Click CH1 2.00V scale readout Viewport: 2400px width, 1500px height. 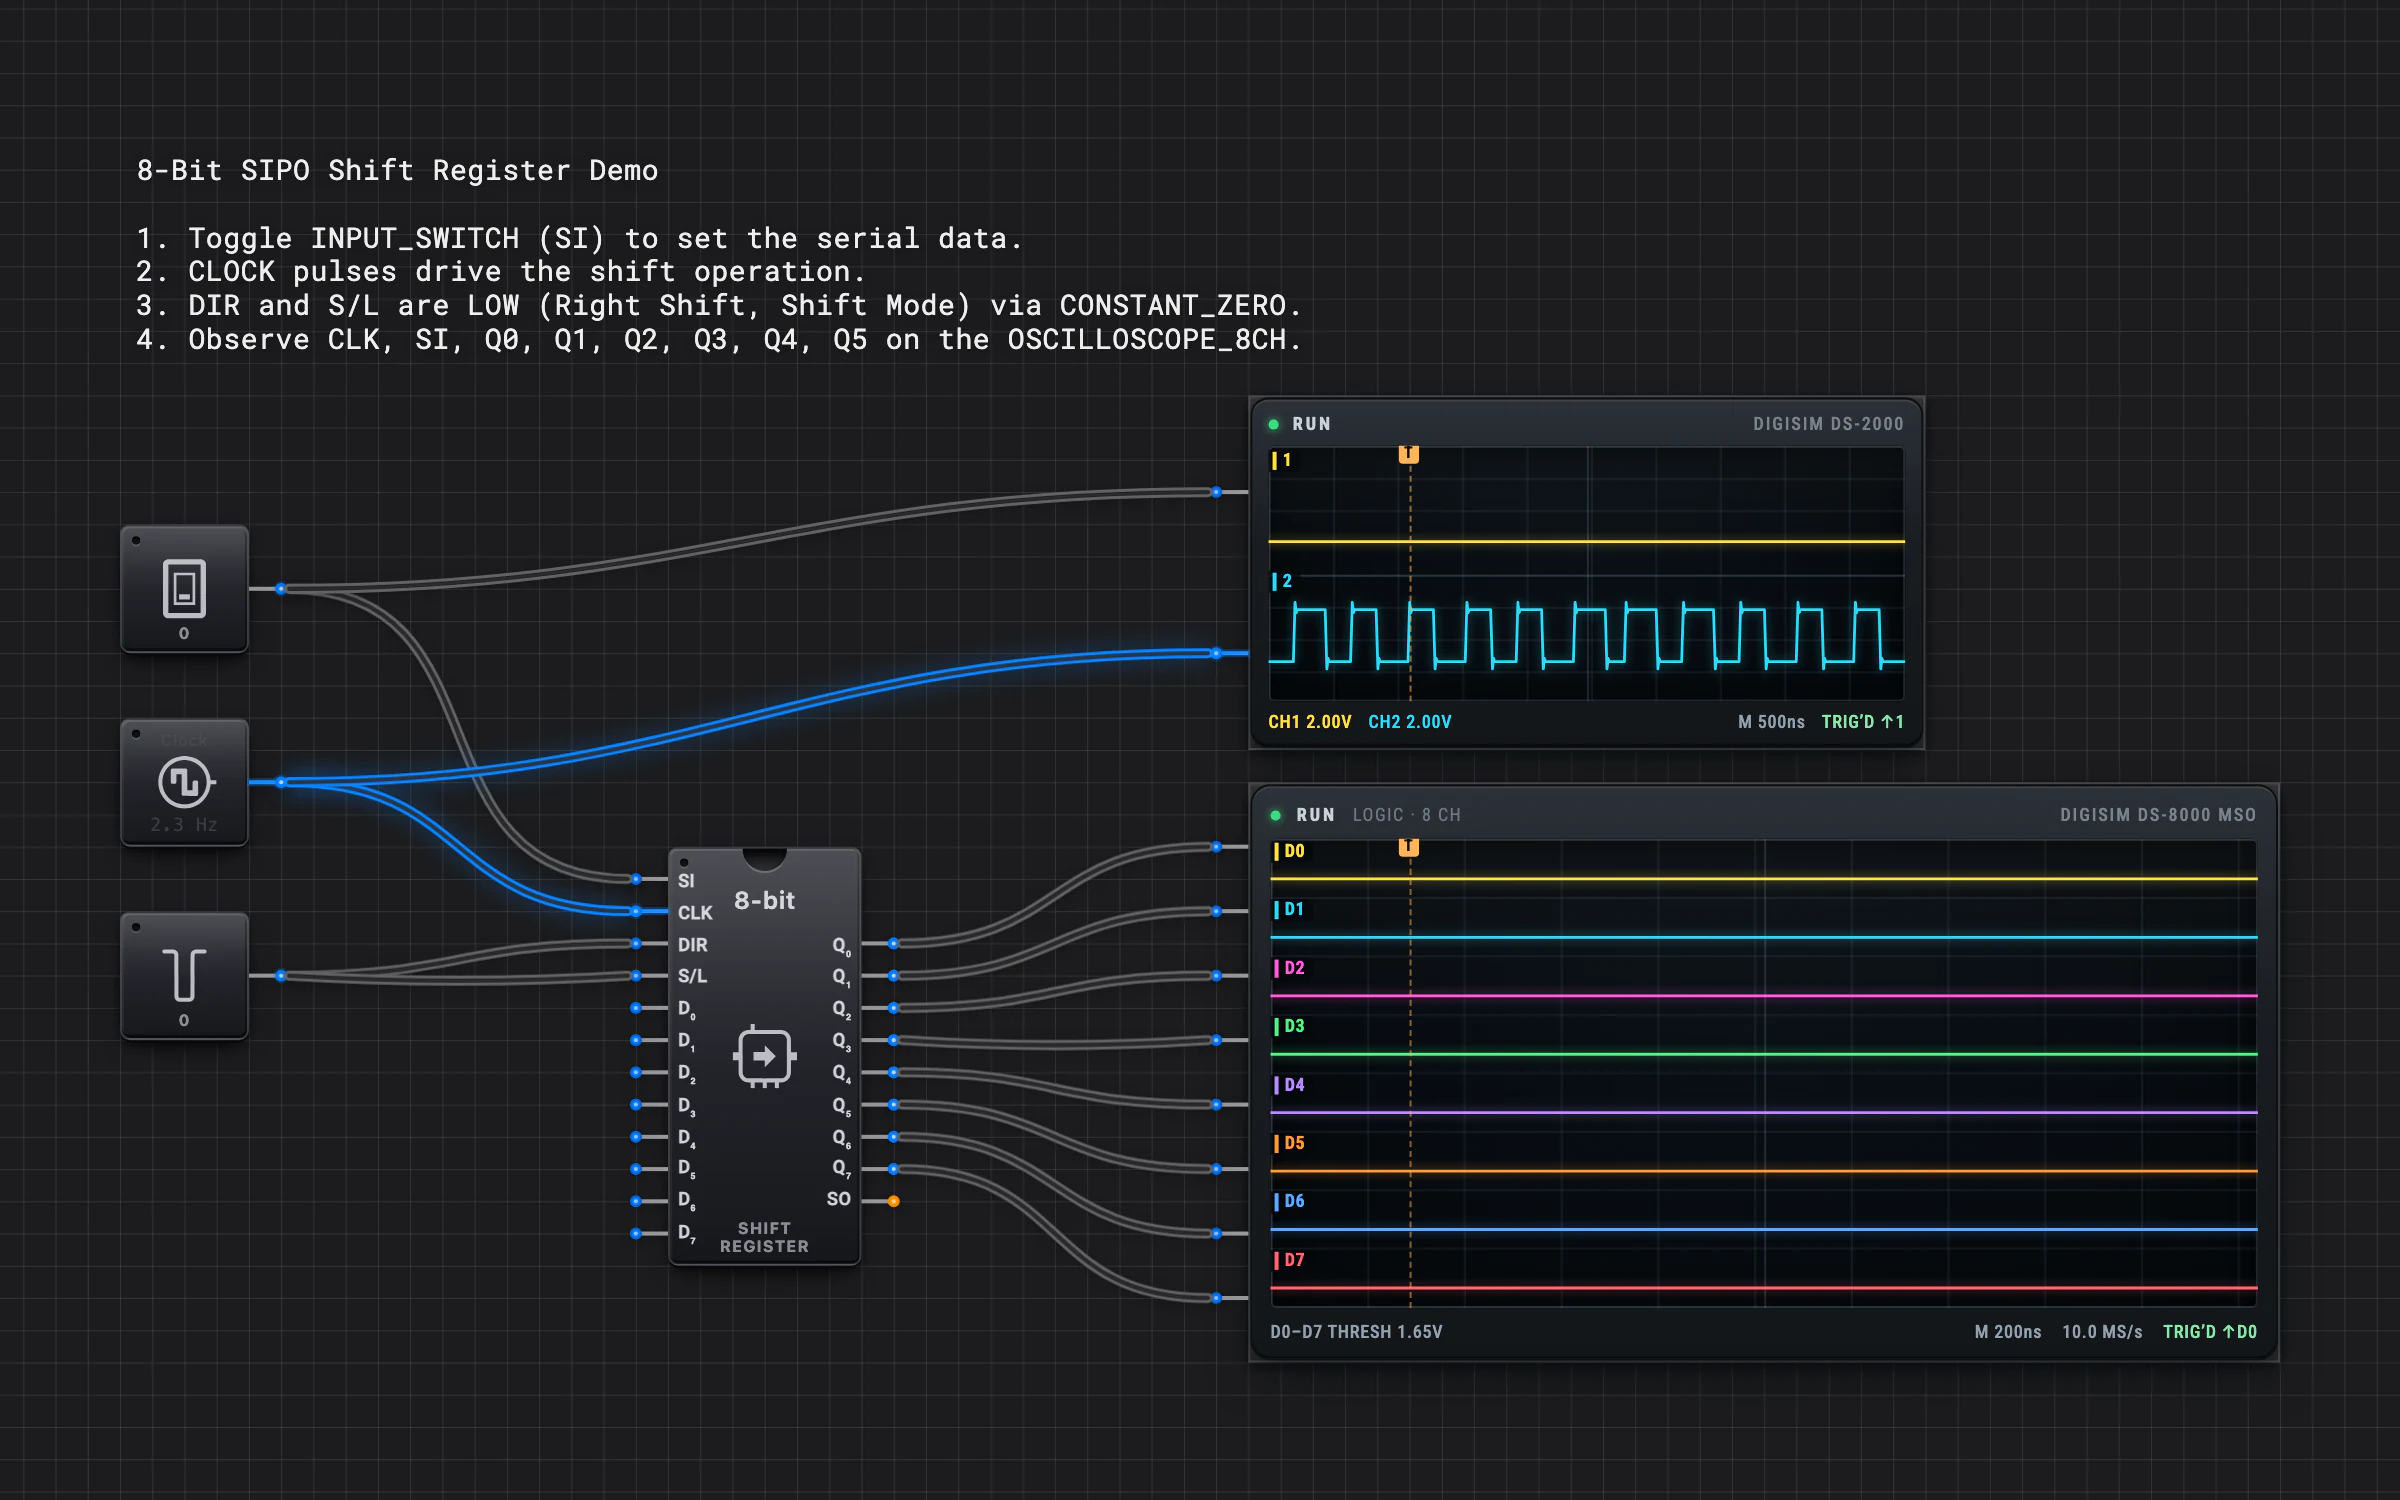pos(1309,722)
